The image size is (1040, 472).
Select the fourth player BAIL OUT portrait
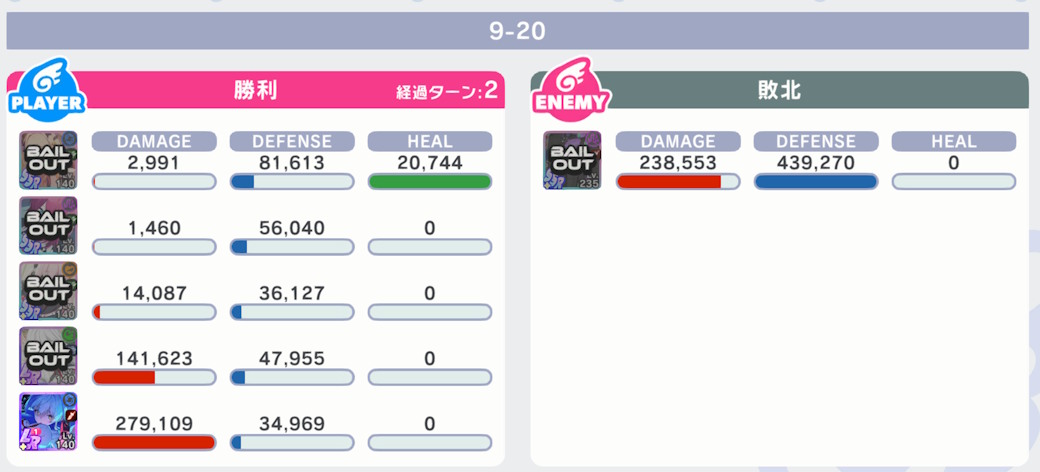[x=48, y=356]
